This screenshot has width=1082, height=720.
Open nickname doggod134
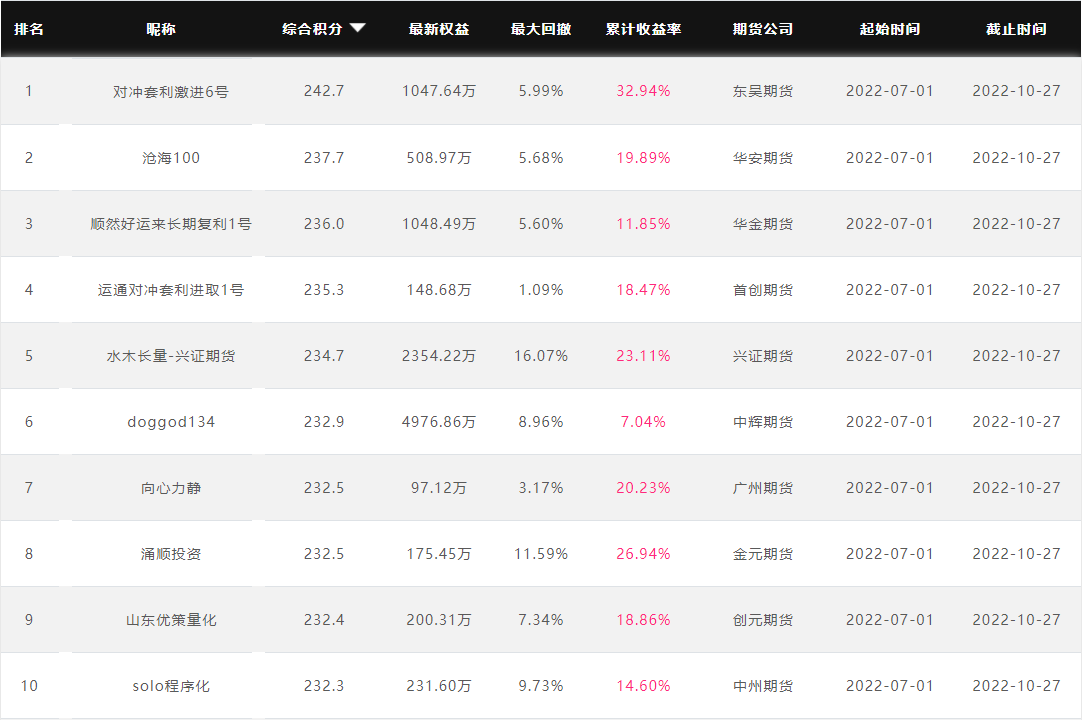pyautogui.click(x=170, y=422)
